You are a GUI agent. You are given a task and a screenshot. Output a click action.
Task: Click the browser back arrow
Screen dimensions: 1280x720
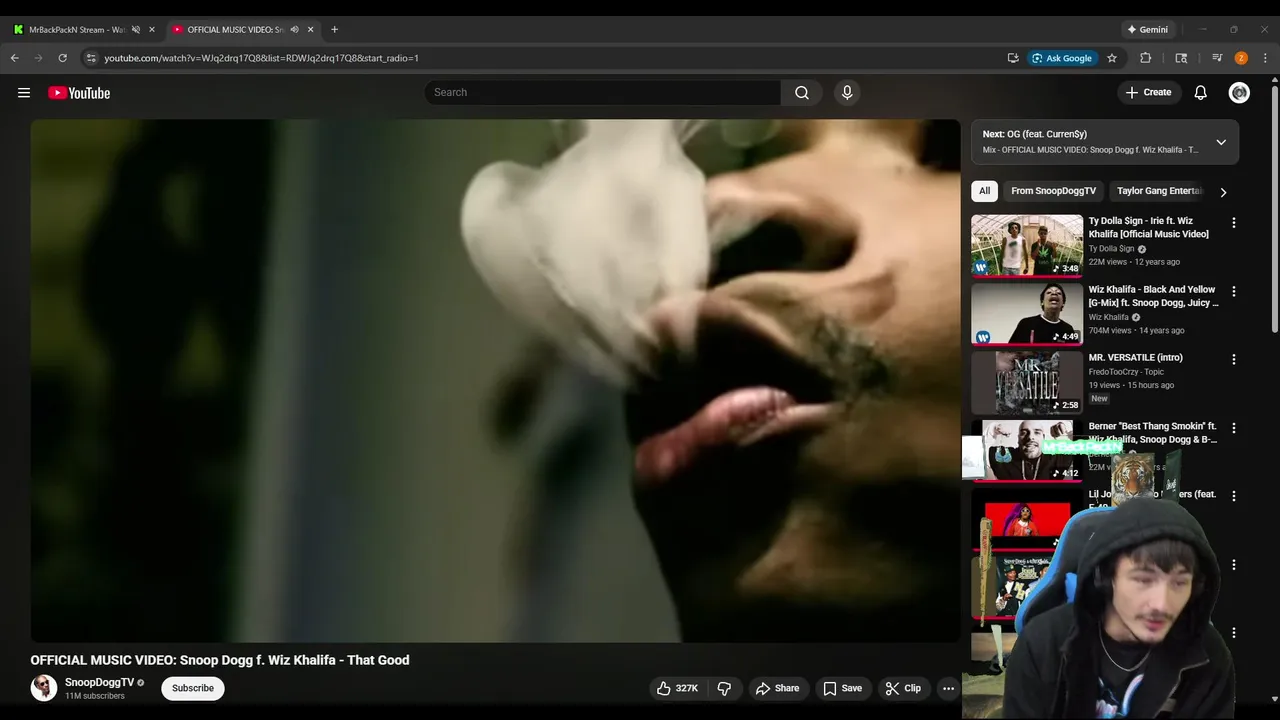click(15, 58)
